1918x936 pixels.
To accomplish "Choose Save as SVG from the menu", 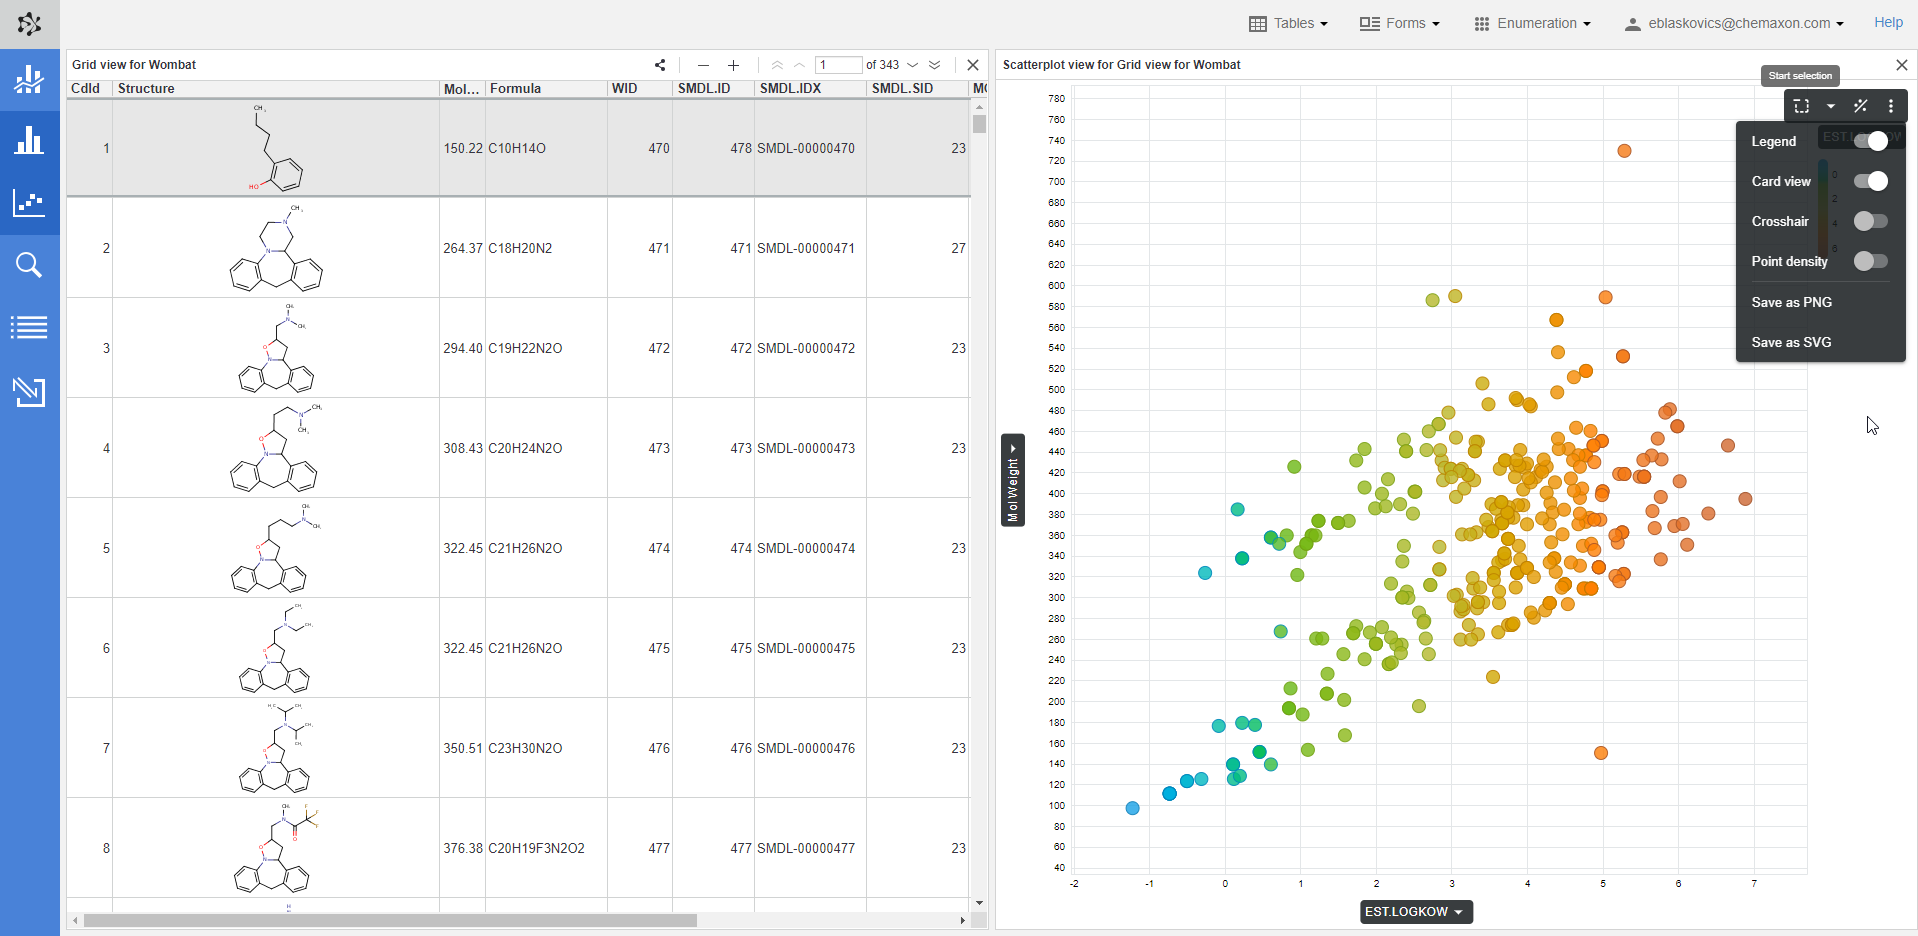I will (x=1791, y=342).
